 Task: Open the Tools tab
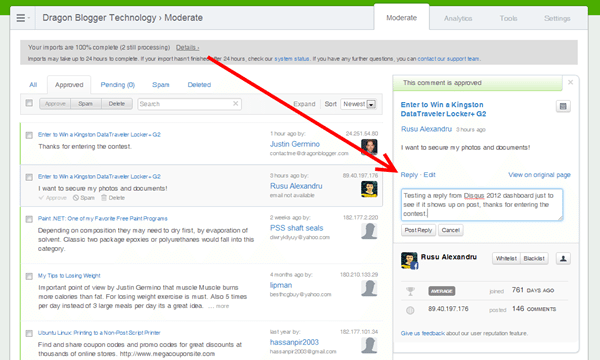pyautogui.click(x=508, y=18)
